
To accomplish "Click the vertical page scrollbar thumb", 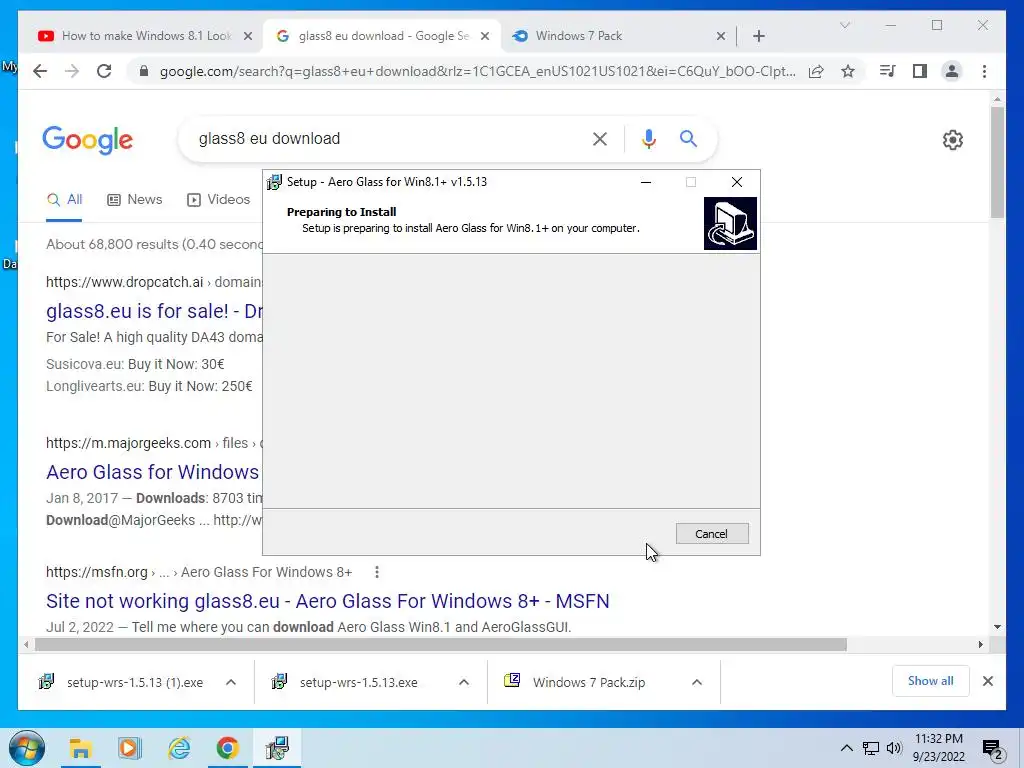I will tap(997, 162).
